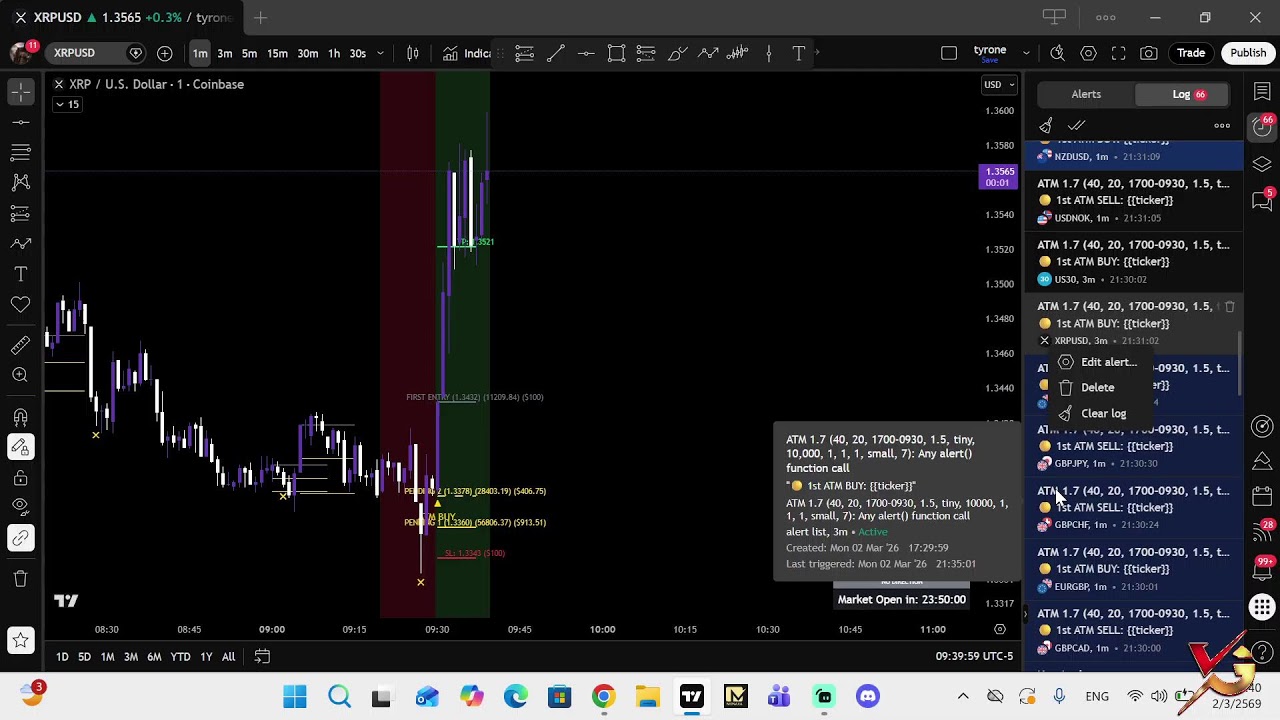Open quick search magnifier icon
Image resolution: width=1280 pixels, height=720 pixels.
coord(1058,53)
